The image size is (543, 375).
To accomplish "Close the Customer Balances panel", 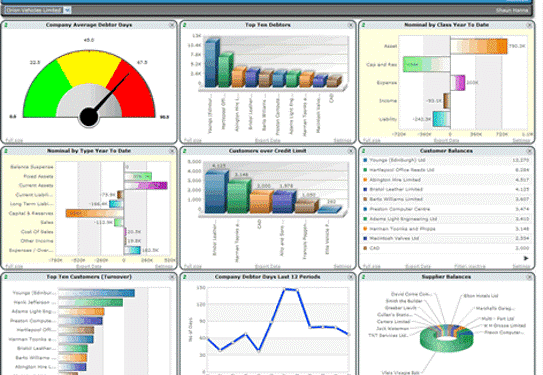I will click(x=529, y=151).
